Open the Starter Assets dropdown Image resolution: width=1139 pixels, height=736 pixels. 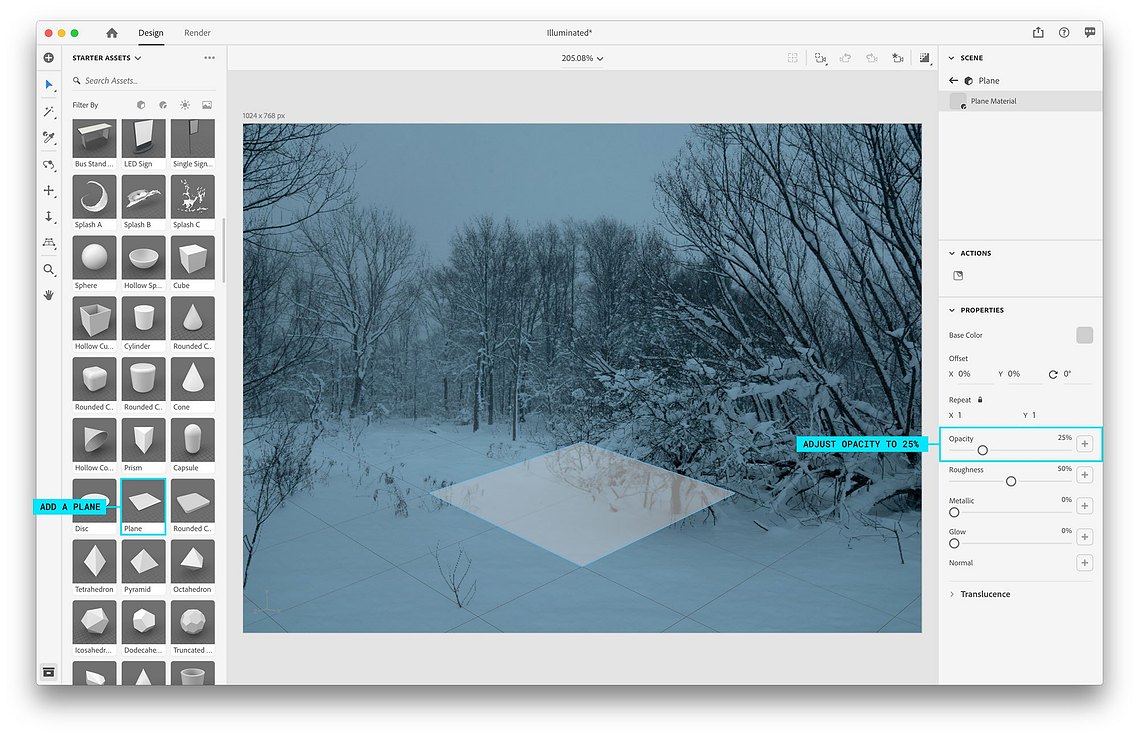[x=107, y=57]
